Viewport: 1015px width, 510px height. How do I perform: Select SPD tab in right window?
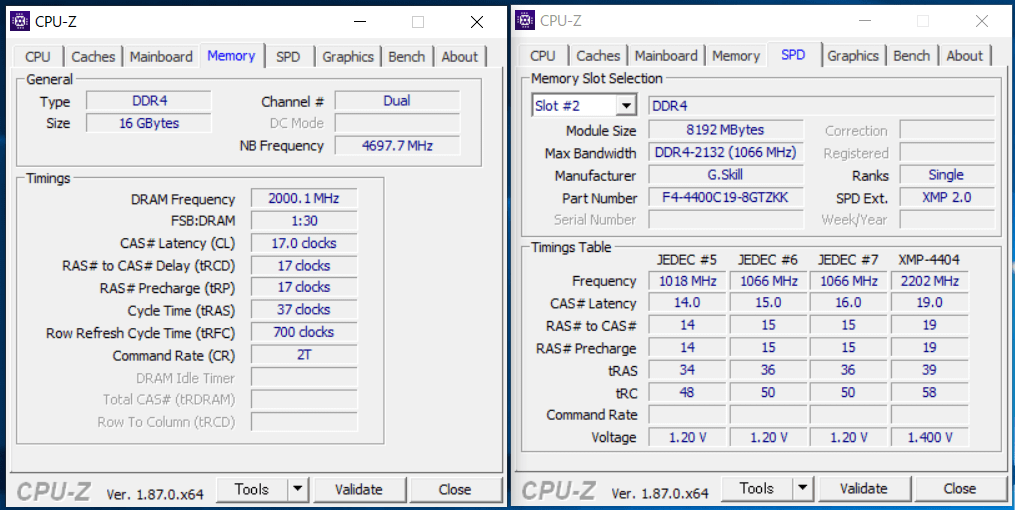point(794,55)
